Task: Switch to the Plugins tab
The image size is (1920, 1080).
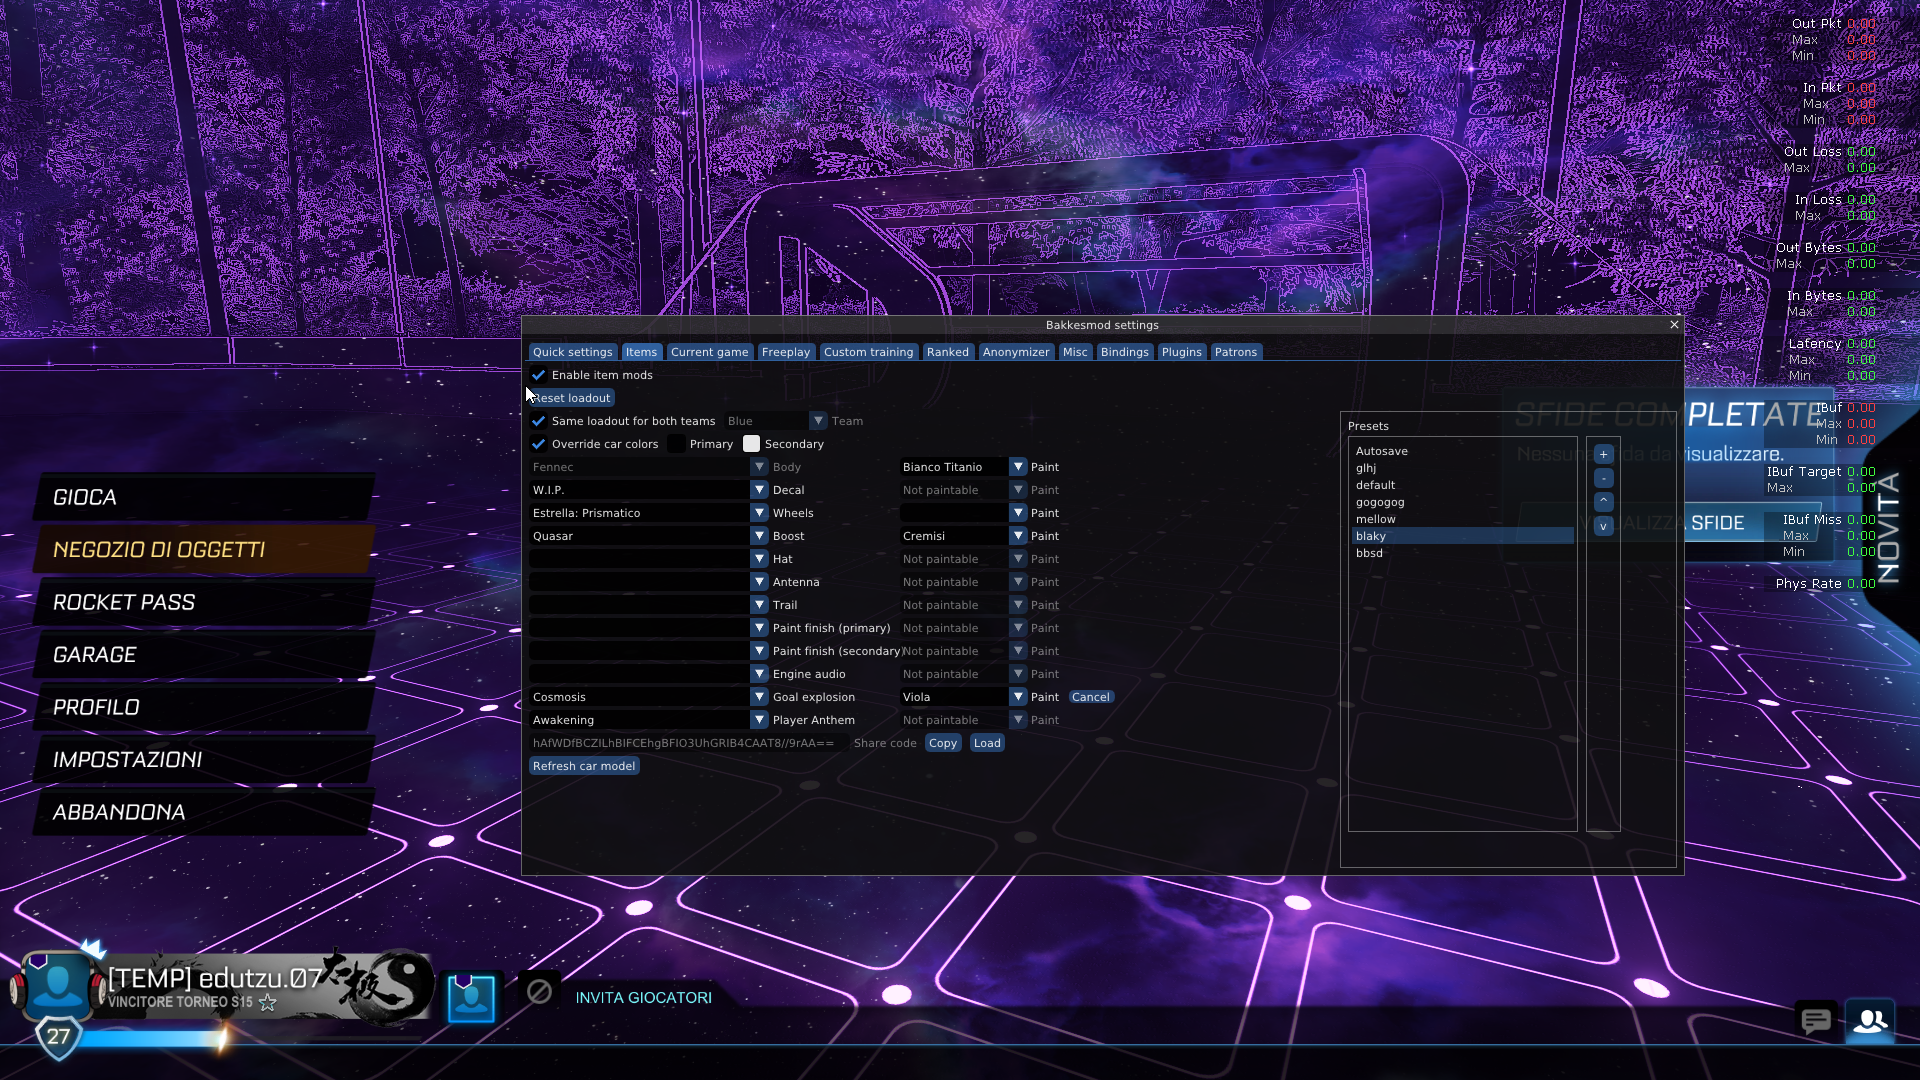Action: pyautogui.click(x=1181, y=352)
